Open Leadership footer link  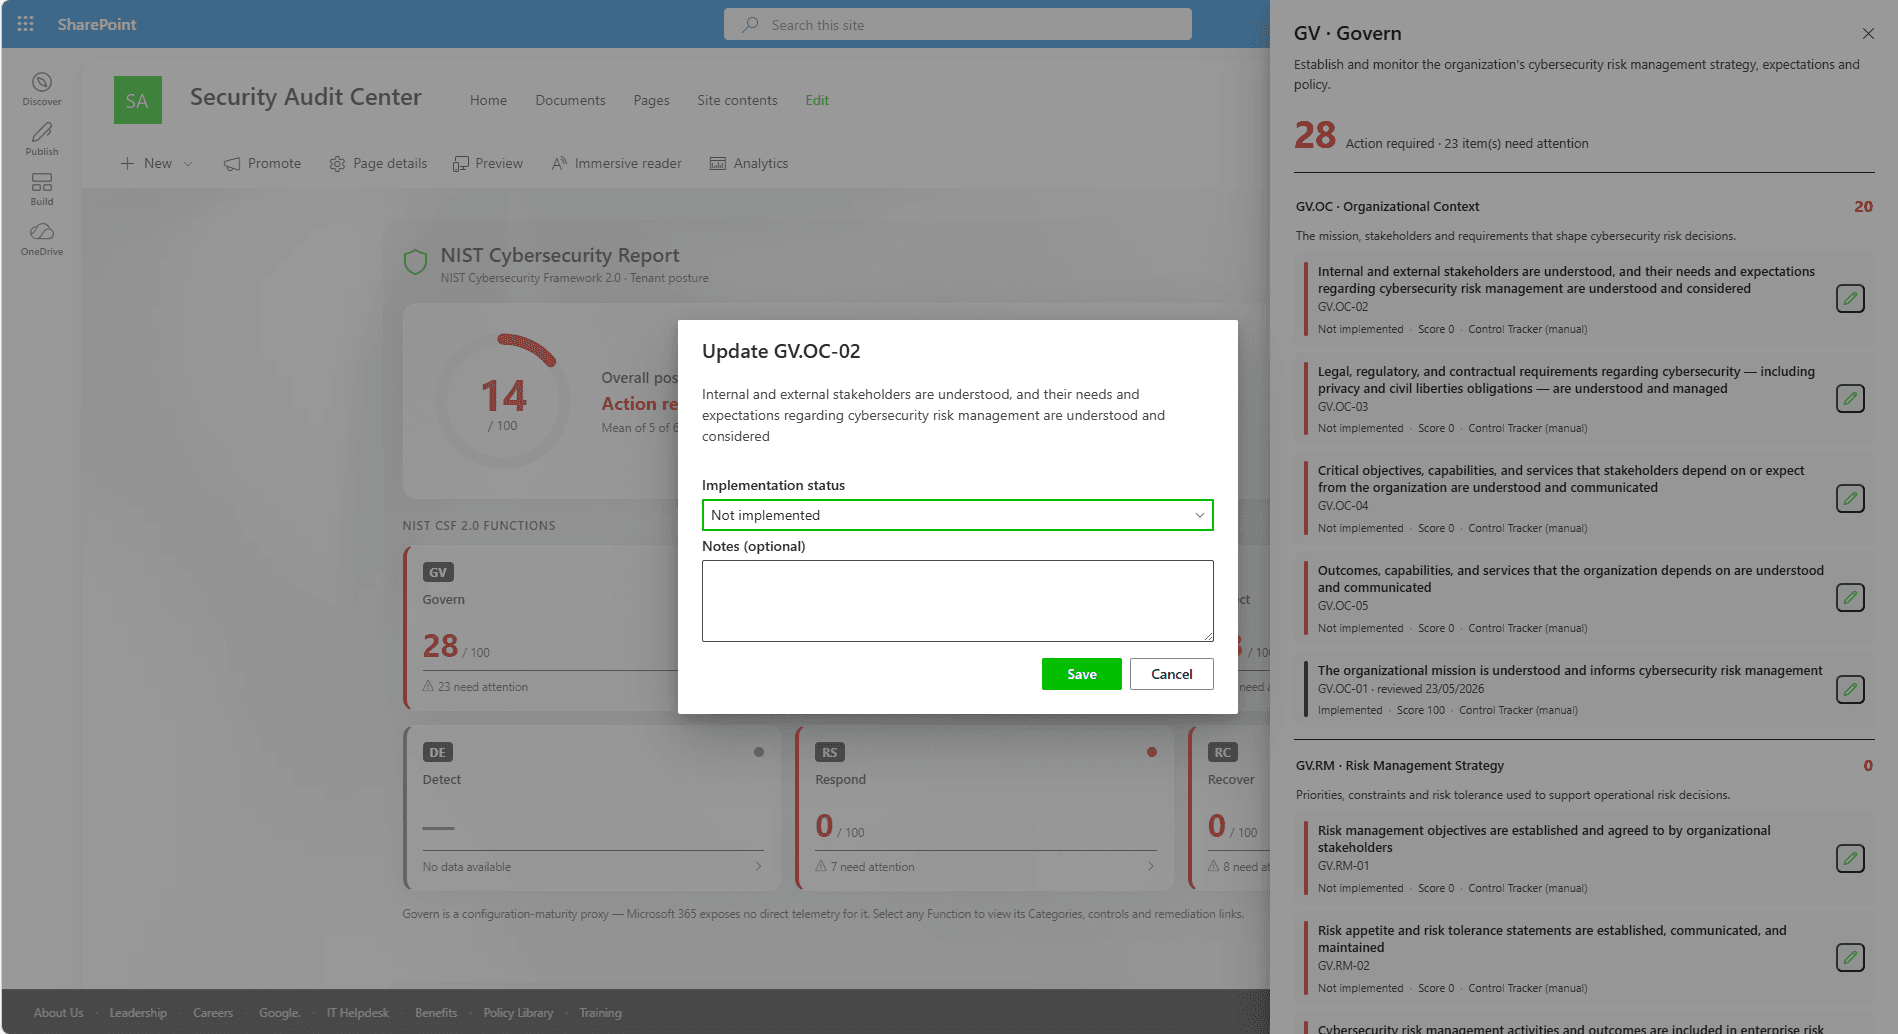[138, 1013]
